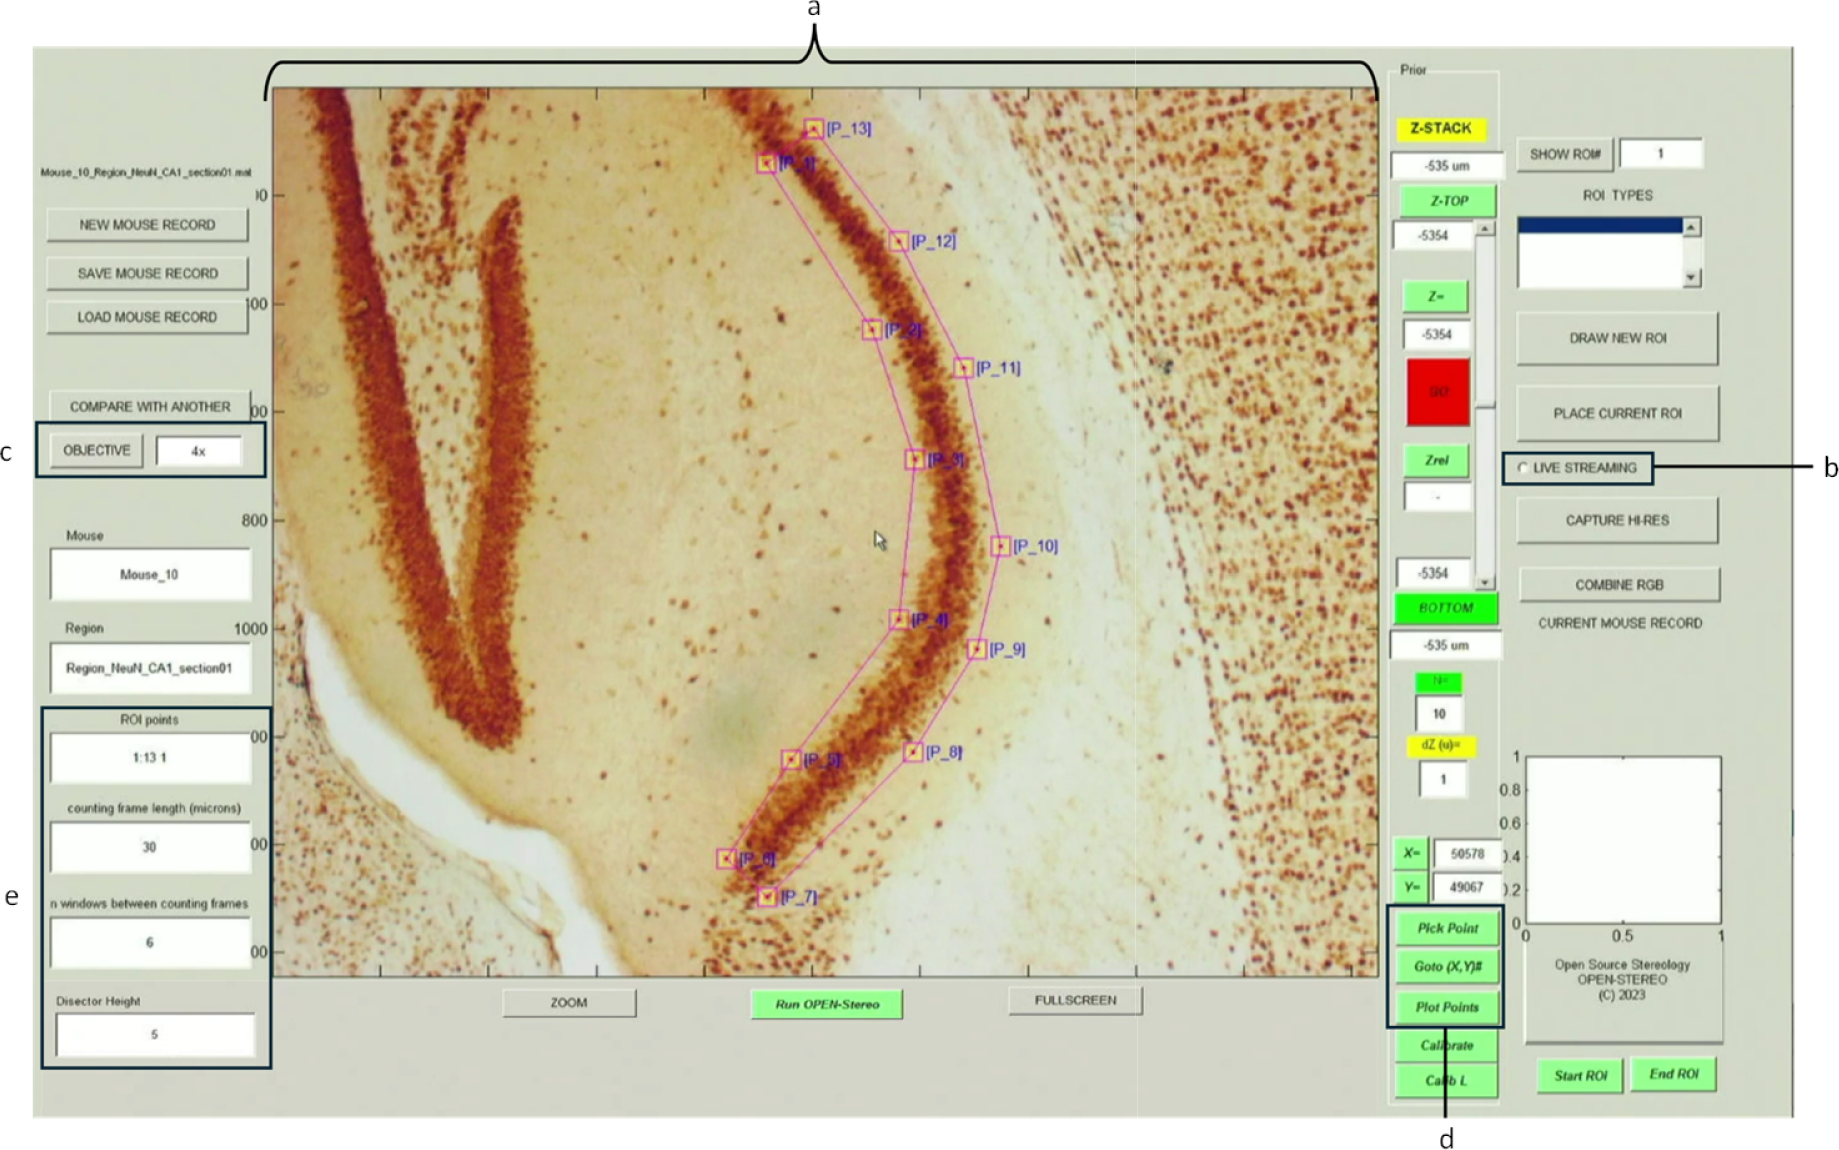This screenshot has width=1839, height=1150.
Task: Click the ZOOM button
Action: pos(569,1003)
